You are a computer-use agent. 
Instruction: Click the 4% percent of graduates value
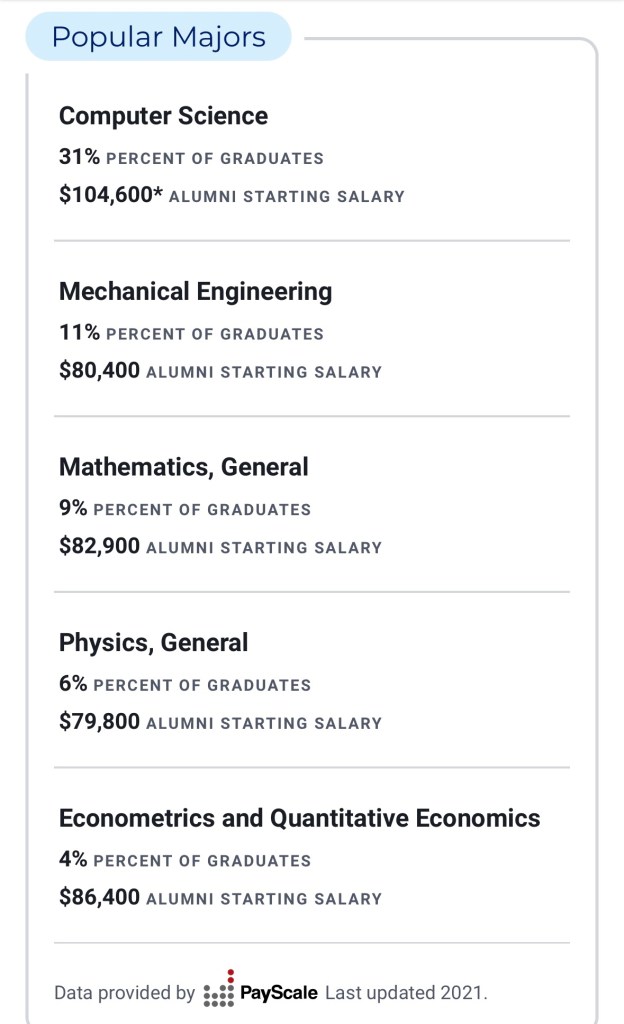pos(73,860)
